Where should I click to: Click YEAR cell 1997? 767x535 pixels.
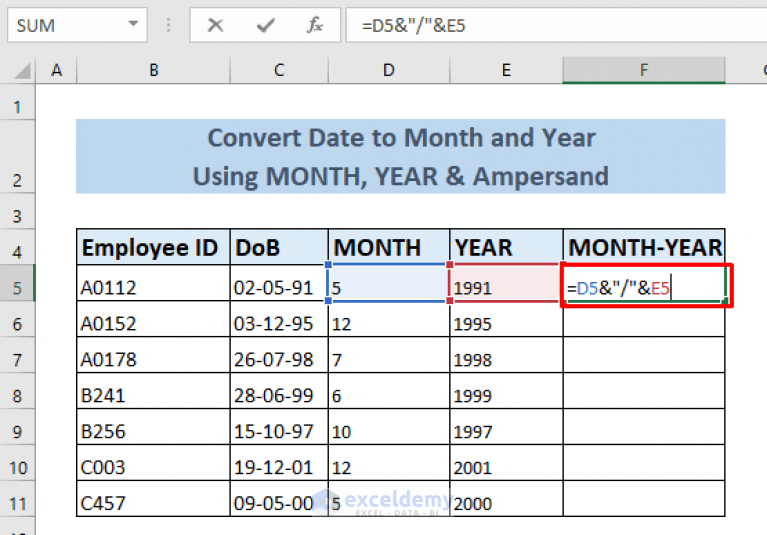[x=506, y=426]
